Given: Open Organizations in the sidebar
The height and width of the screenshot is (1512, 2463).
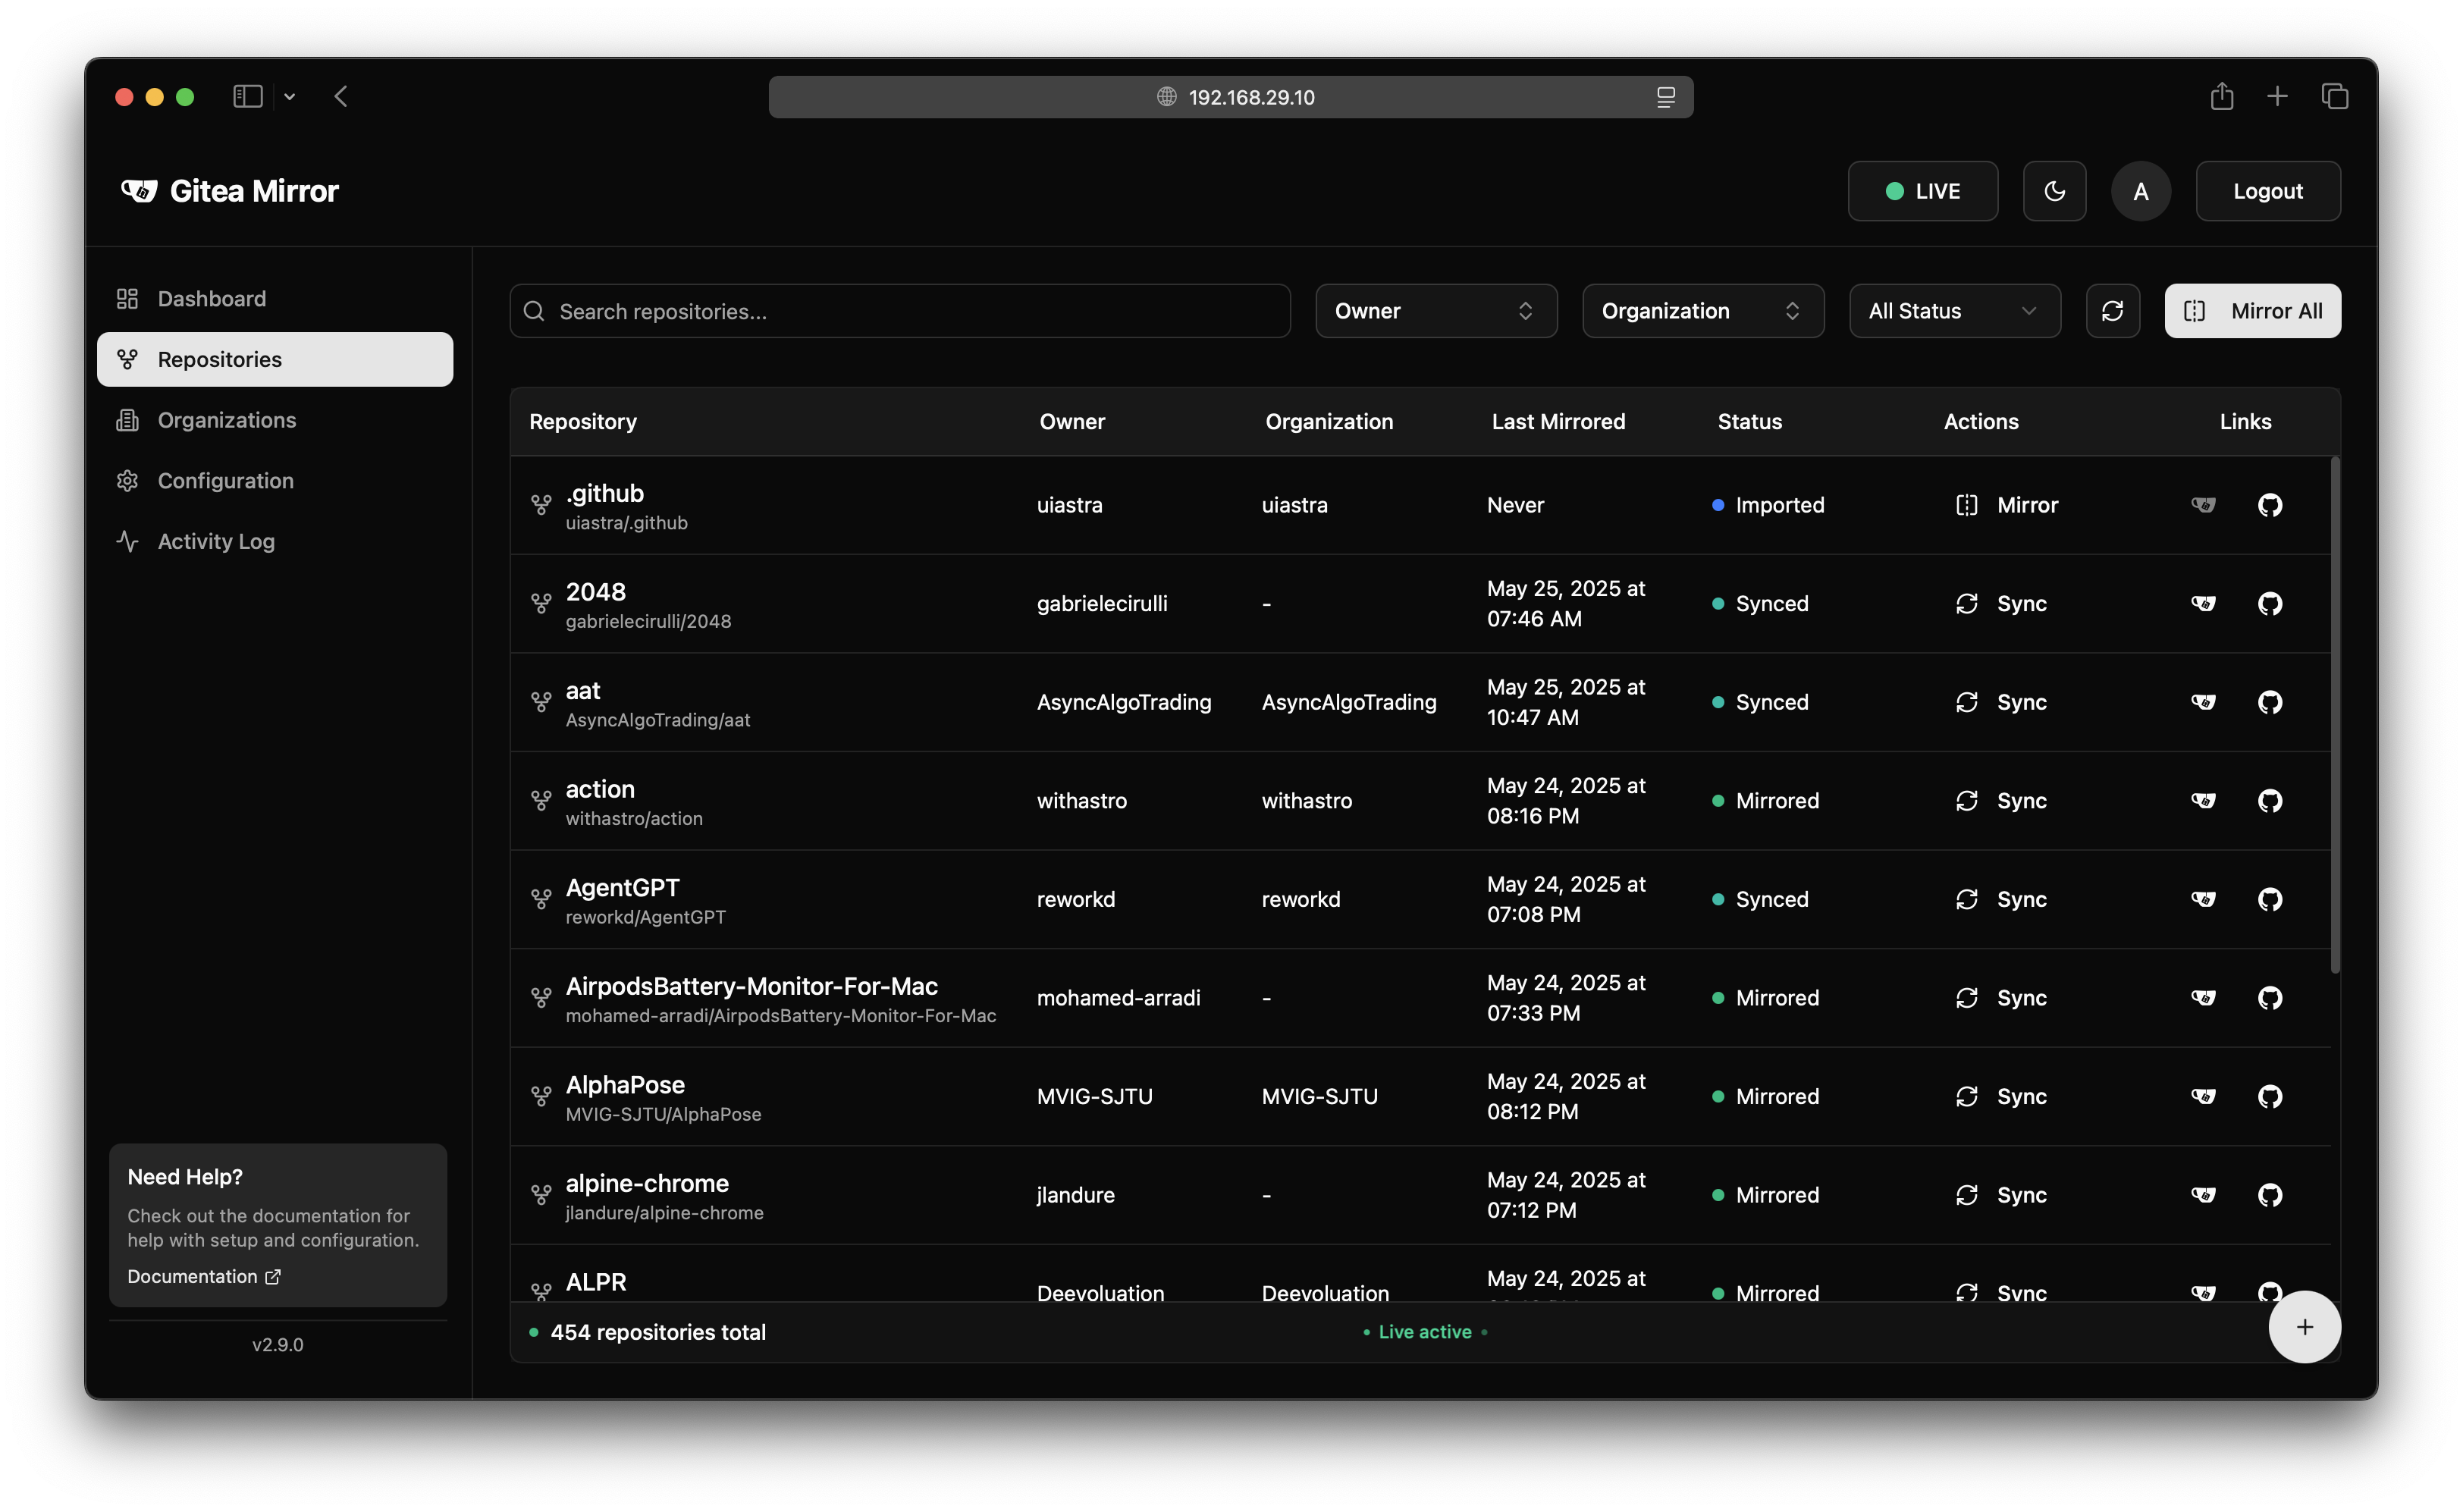Looking at the screenshot, I should [225, 420].
